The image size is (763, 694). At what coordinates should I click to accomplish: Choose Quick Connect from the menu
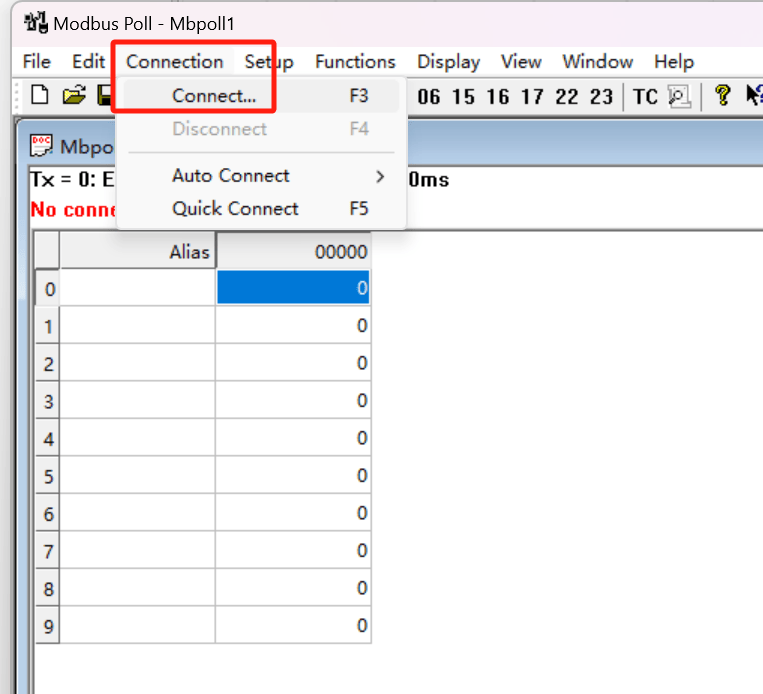(261, 209)
